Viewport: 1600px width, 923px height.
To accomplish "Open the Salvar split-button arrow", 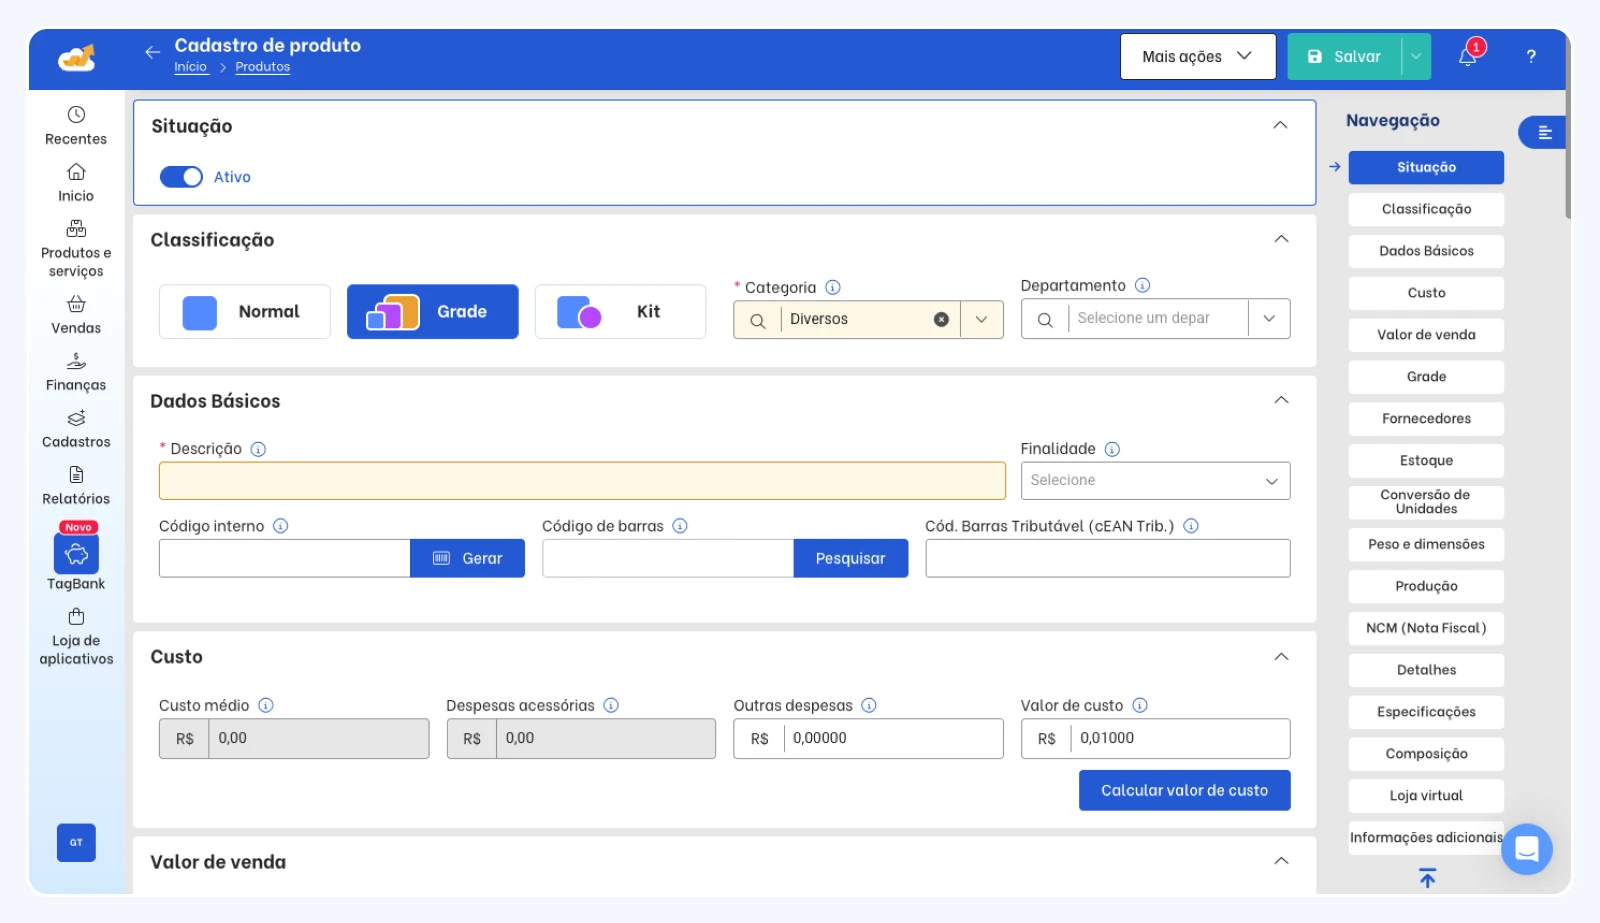I will [1416, 57].
